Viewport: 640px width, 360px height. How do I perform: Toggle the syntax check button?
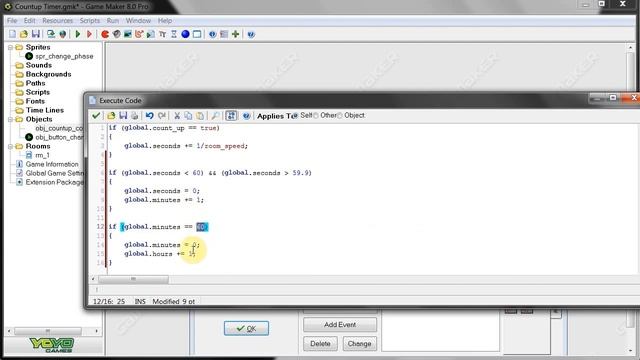tap(231, 116)
